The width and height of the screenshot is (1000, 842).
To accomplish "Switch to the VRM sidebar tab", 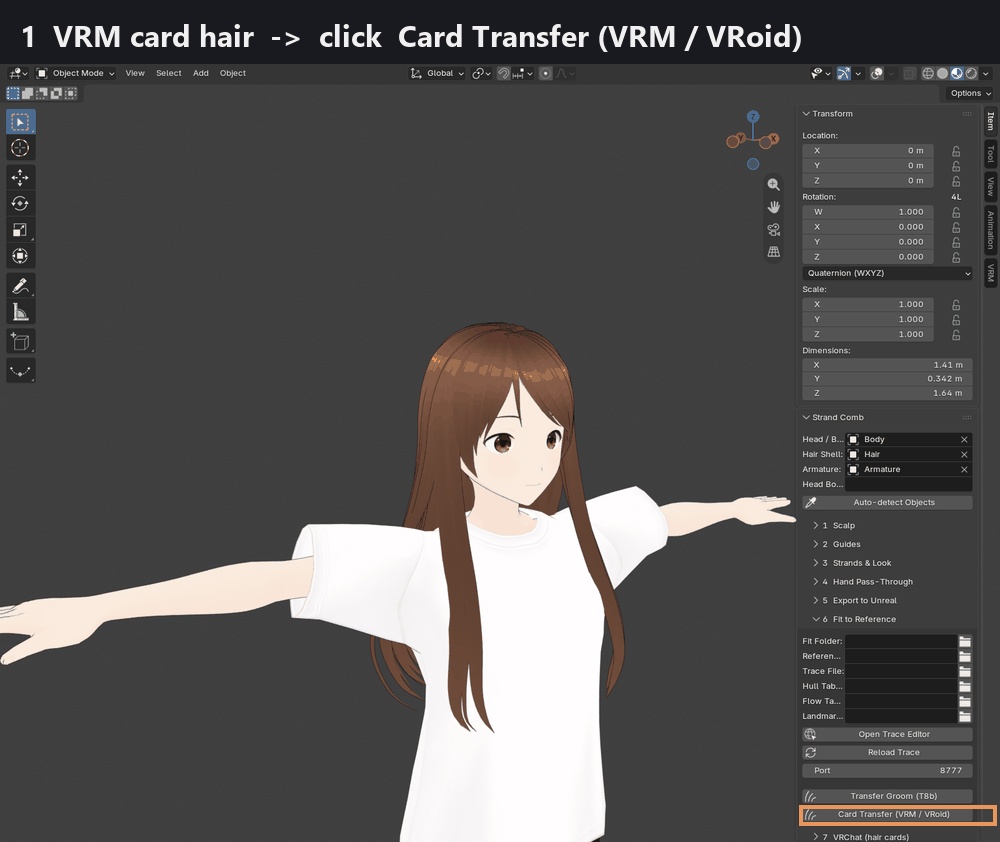I will pos(990,272).
